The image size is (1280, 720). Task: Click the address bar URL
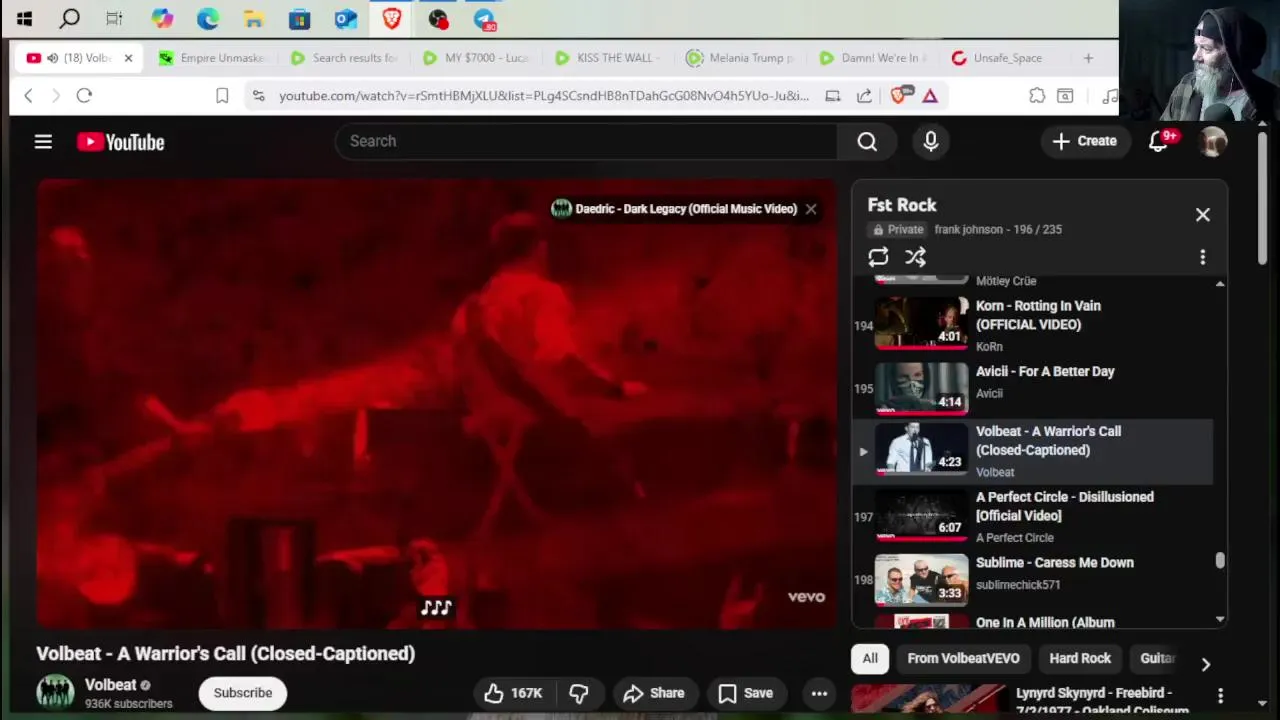[x=544, y=96]
